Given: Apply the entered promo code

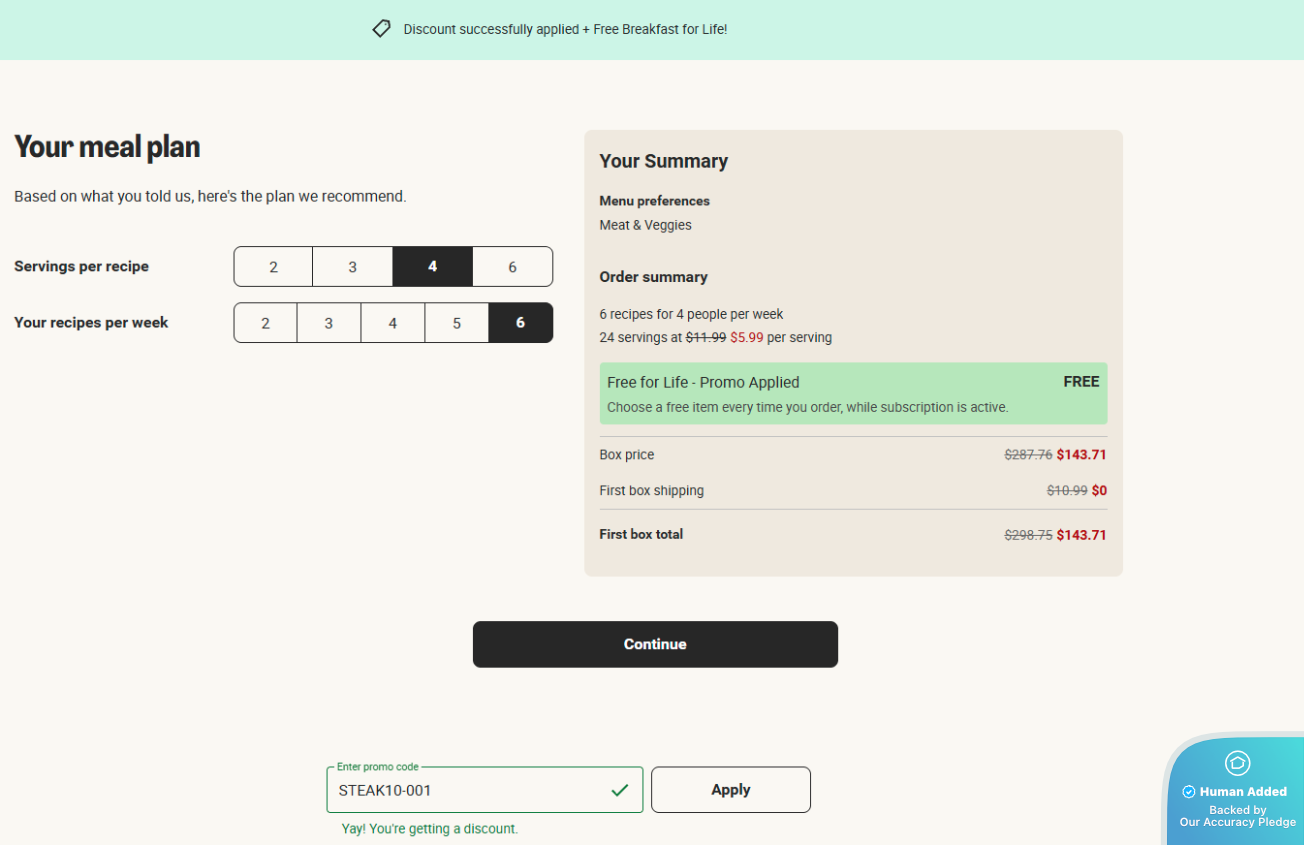Looking at the screenshot, I should [x=730, y=790].
